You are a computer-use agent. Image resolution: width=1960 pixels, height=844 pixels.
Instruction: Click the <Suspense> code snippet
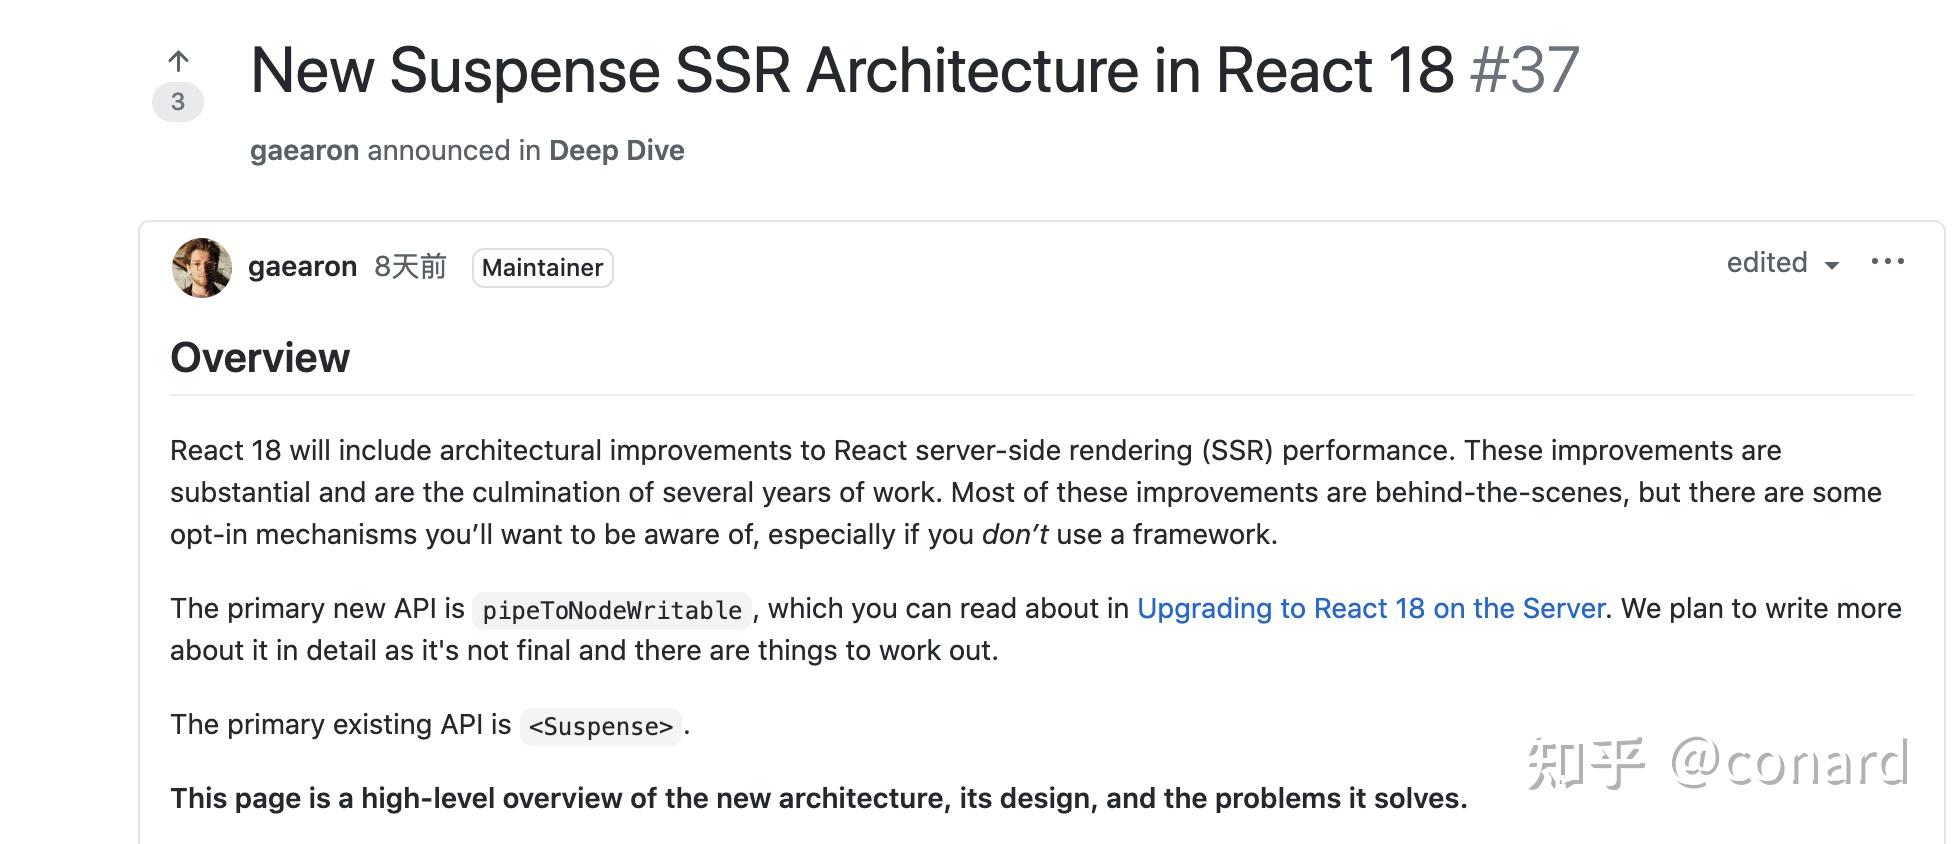click(600, 726)
